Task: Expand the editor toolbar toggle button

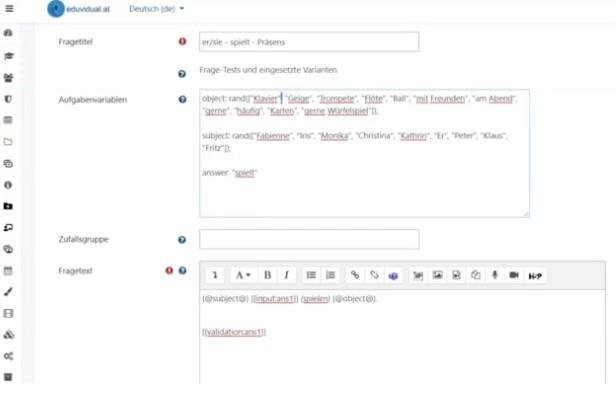Action: click(215, 275)
